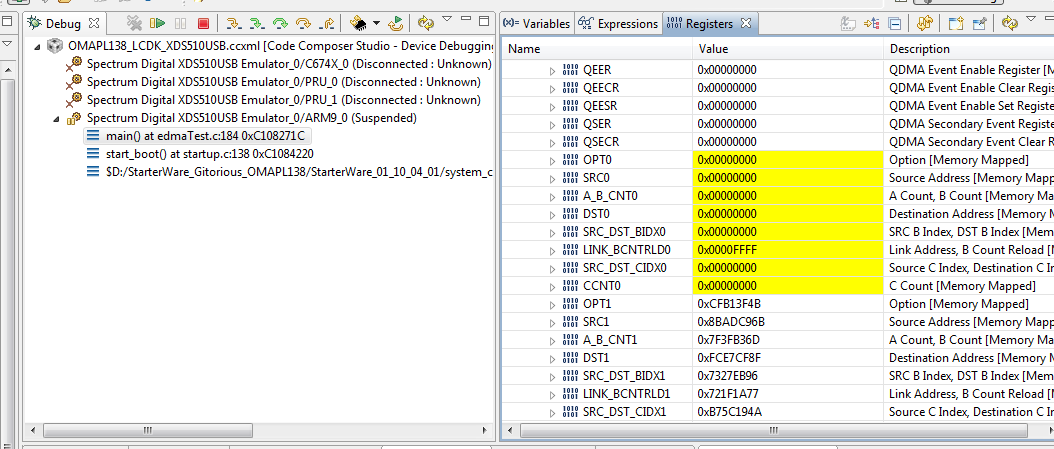Click the green Assembly Step Over icon
The image size is (1054, 449).
click(280, 24)
